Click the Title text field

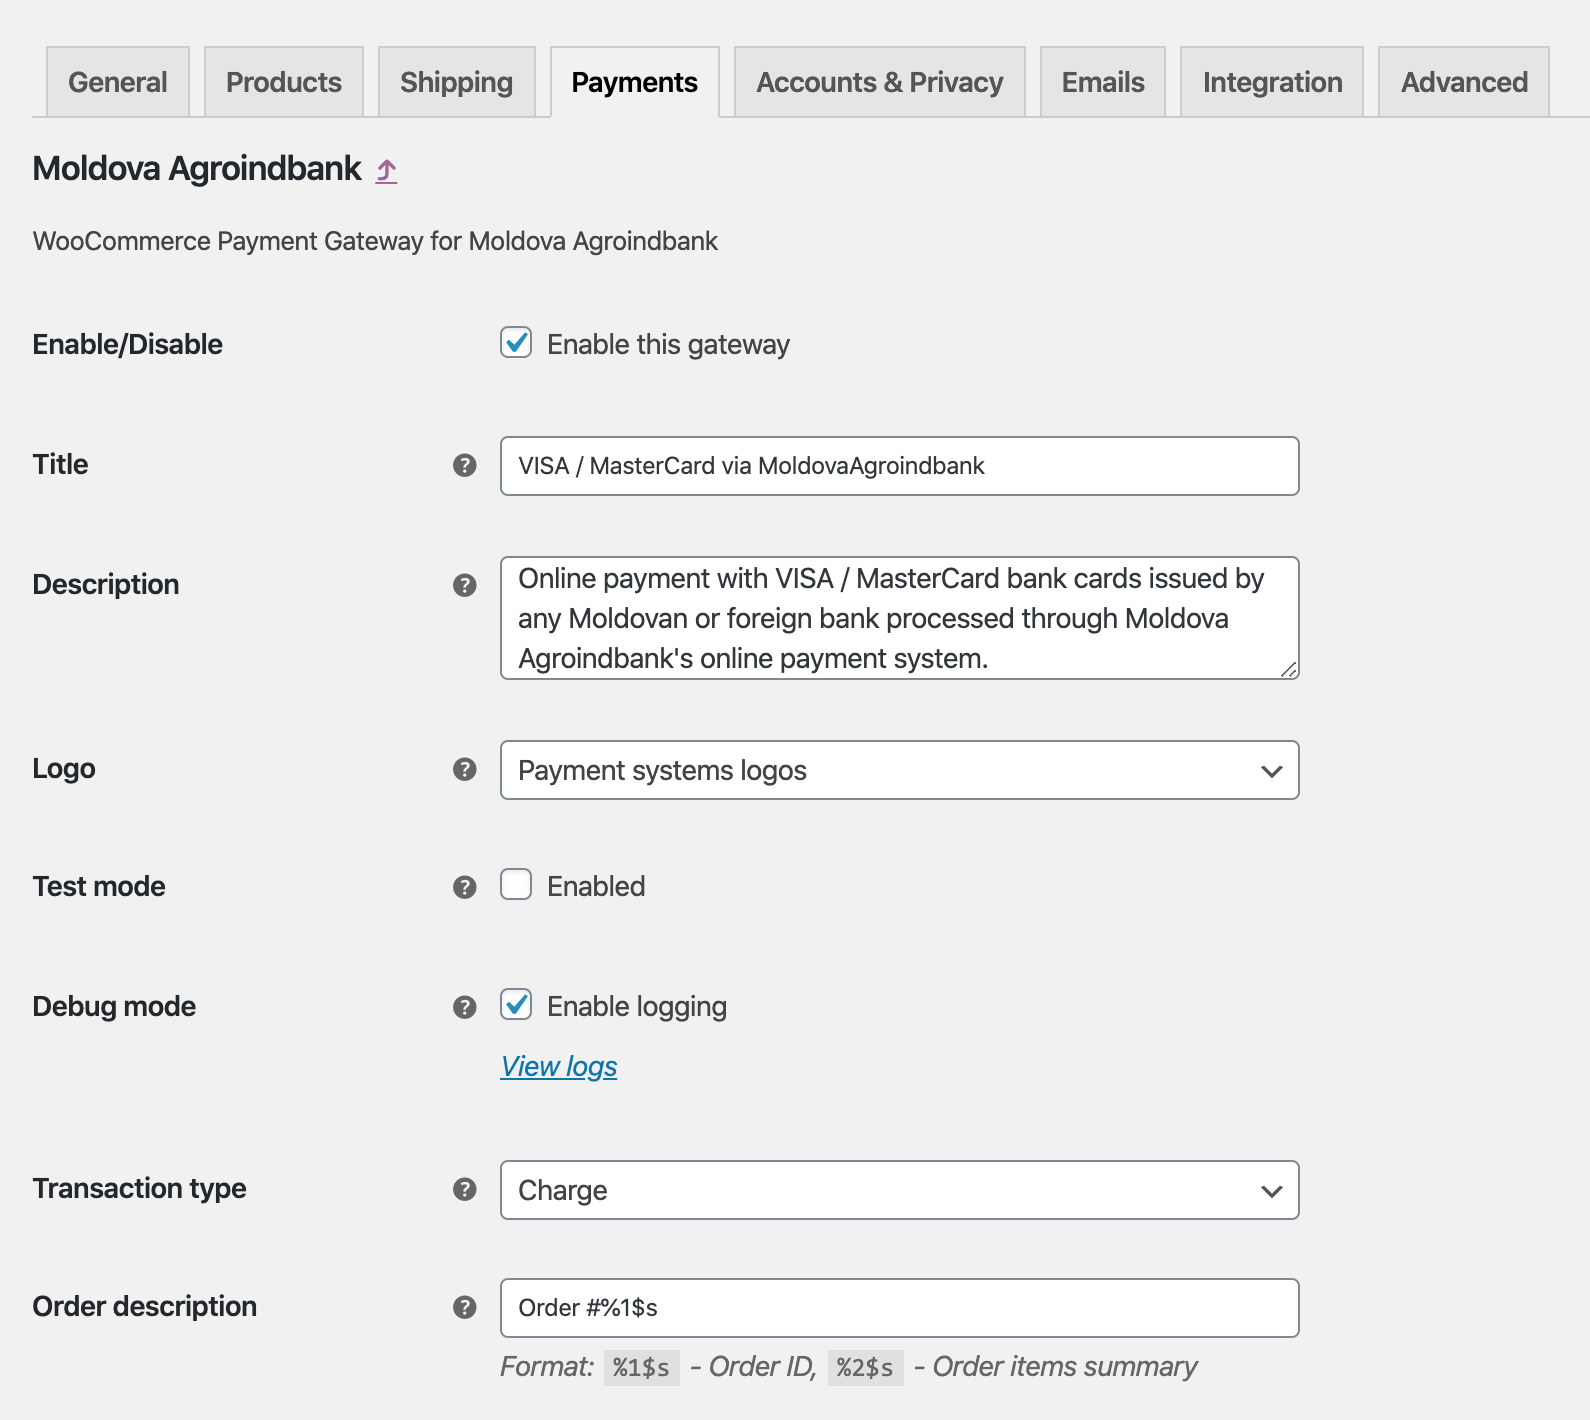[x=899, y=466]
